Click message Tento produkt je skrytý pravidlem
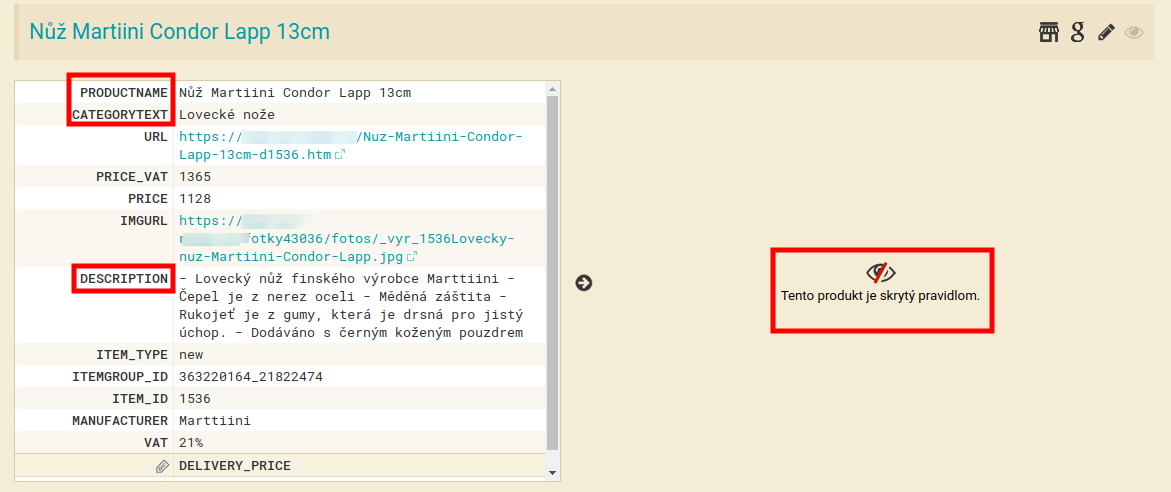Viewport: 1171px width, 492px height. pyautogui.click(x=880, y=295)
